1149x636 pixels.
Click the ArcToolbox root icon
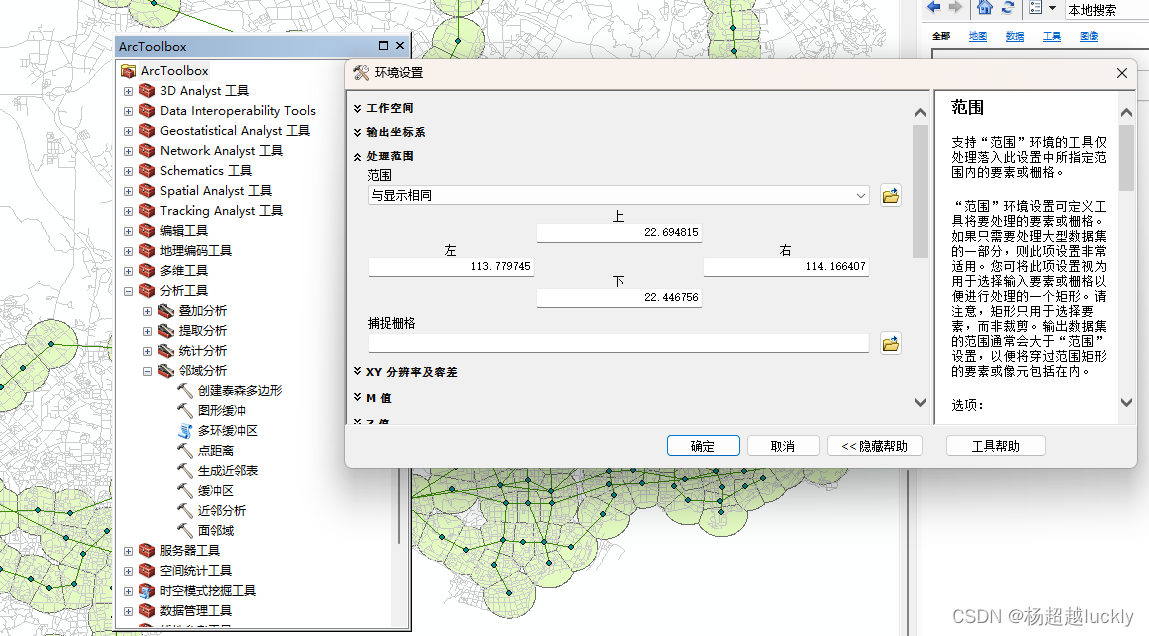point(128,71)
